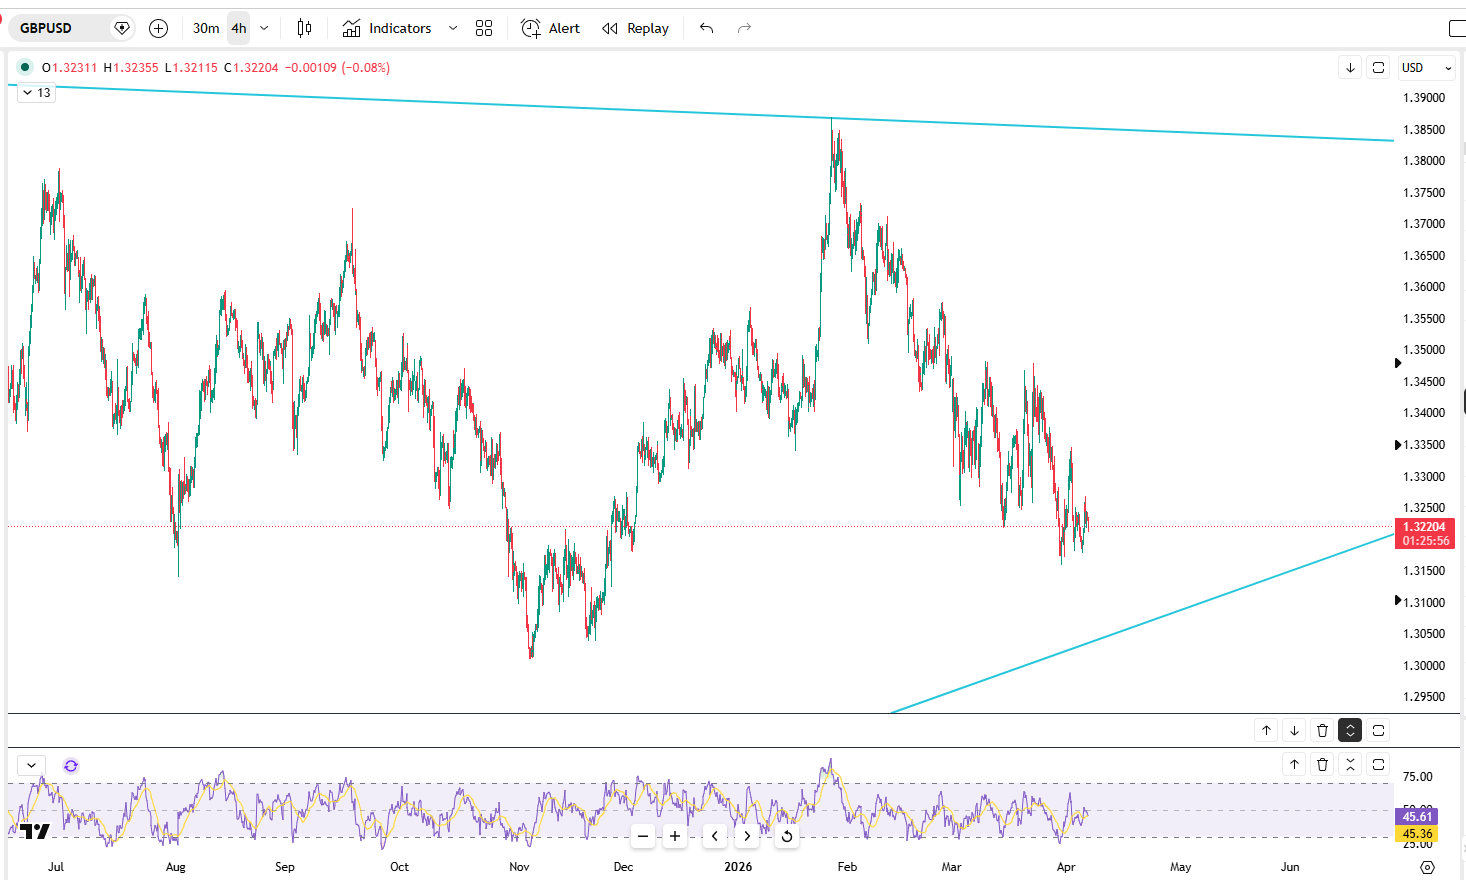Expand the timeframe interval dropdown
This screenshot has width=1466, height=880.
(x=264, y=28)
